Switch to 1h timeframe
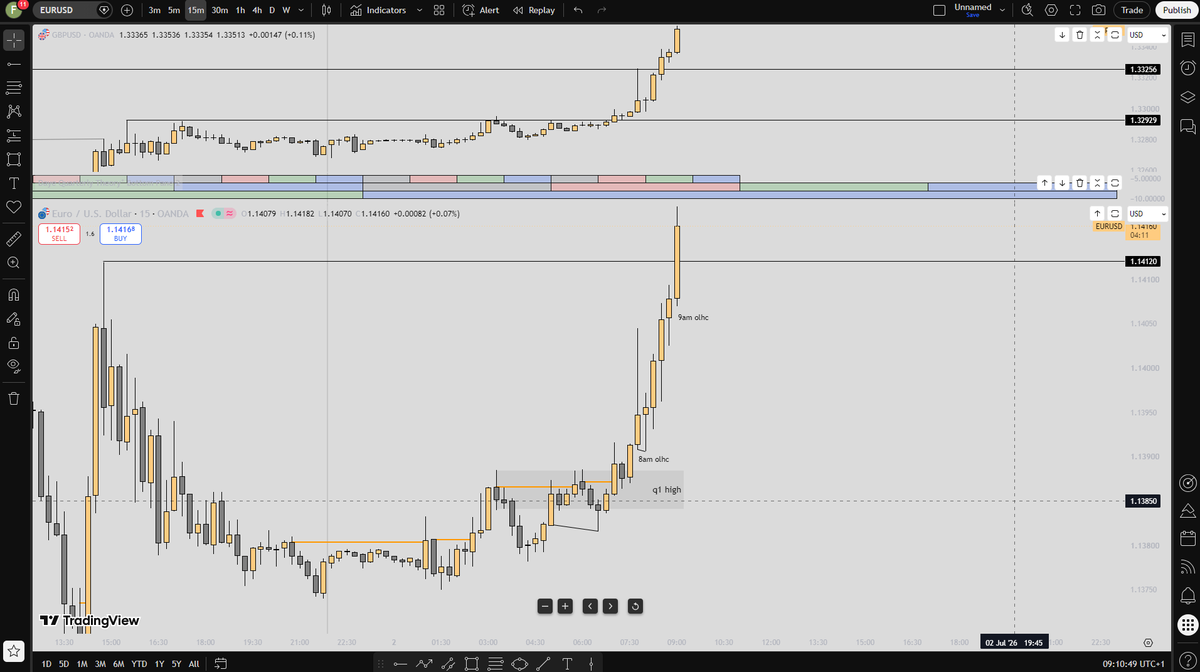This screenshot has width=1200, height=672. pyautogui.click(x=240, y=10)
